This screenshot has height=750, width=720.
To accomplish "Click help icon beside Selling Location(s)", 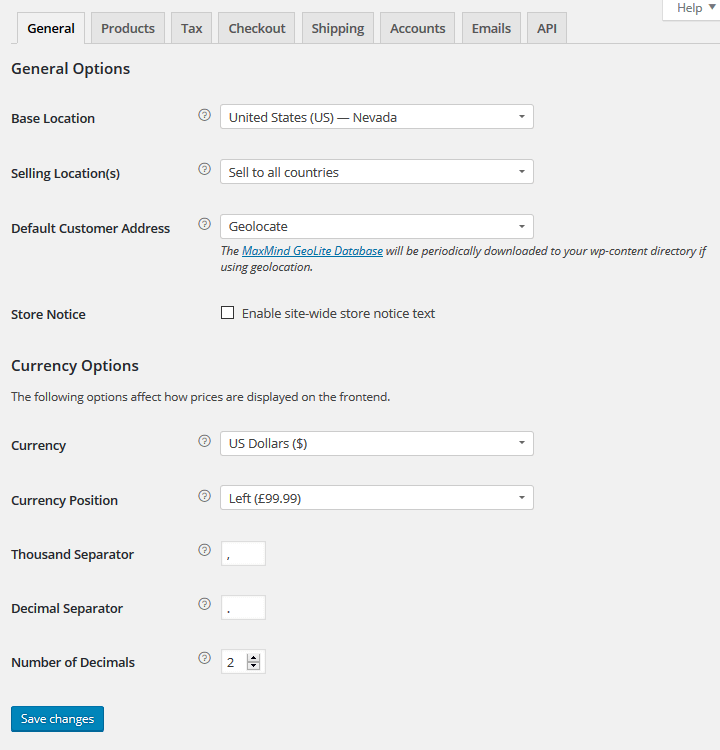I will [205, 170].
